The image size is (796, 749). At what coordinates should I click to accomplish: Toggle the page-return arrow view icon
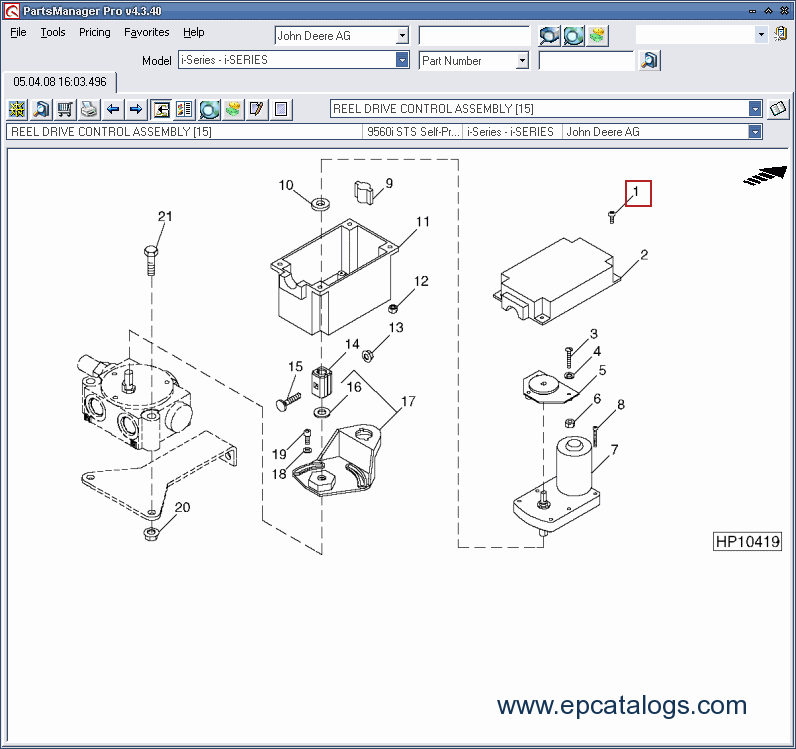161,109
